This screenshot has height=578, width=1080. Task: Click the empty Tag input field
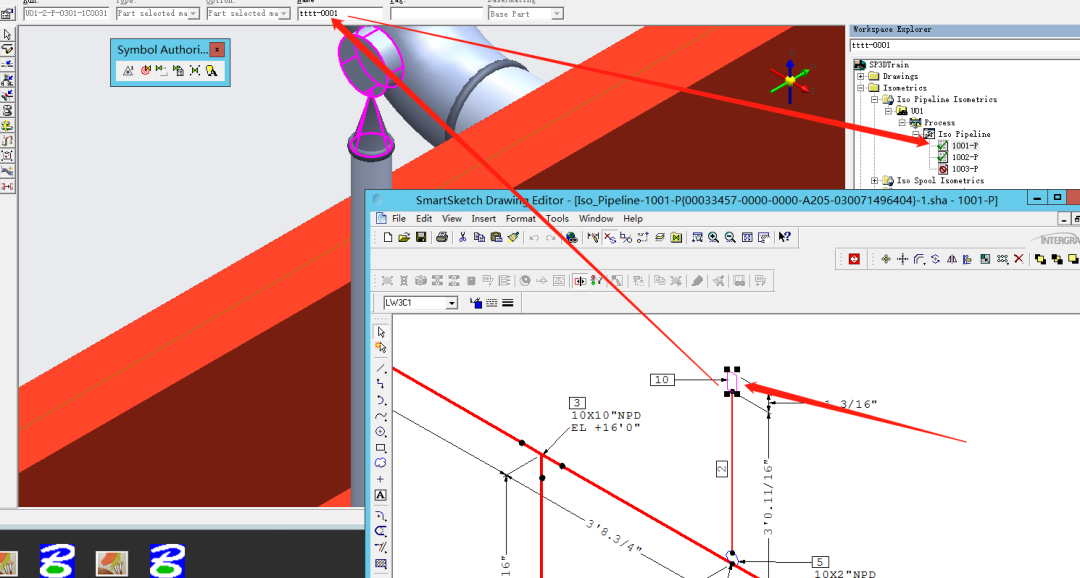coord(437,14)
